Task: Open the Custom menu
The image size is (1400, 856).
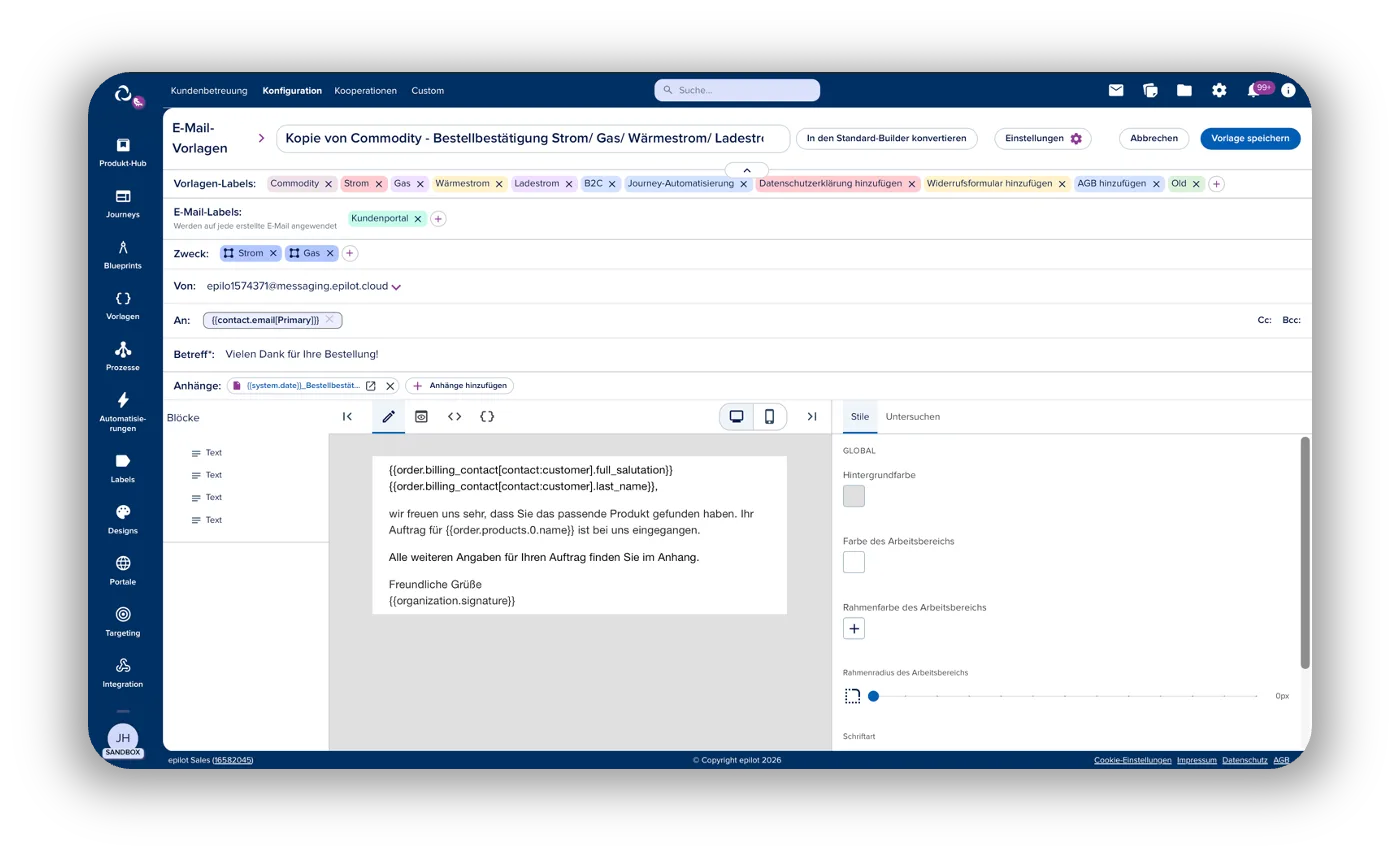Action: (x=427, y=90)
